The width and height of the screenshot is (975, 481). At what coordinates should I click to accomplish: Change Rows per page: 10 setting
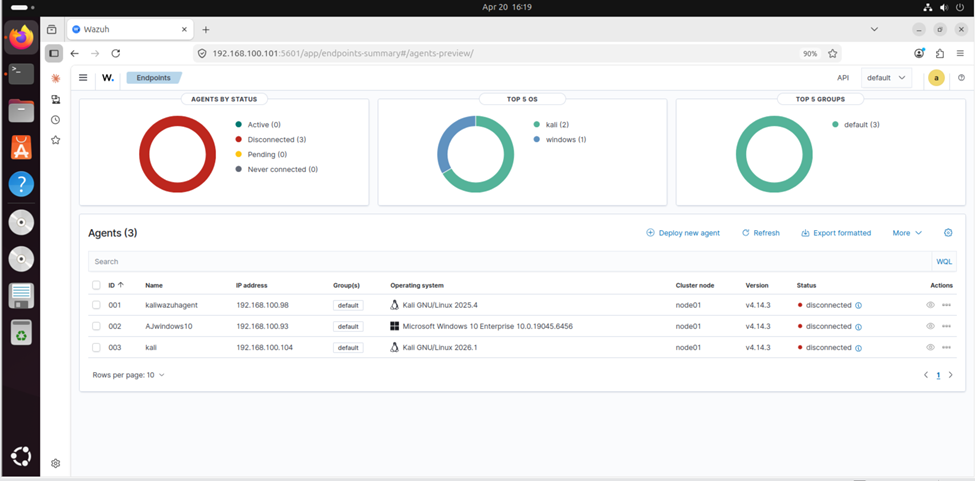click(x=129, y=375)
